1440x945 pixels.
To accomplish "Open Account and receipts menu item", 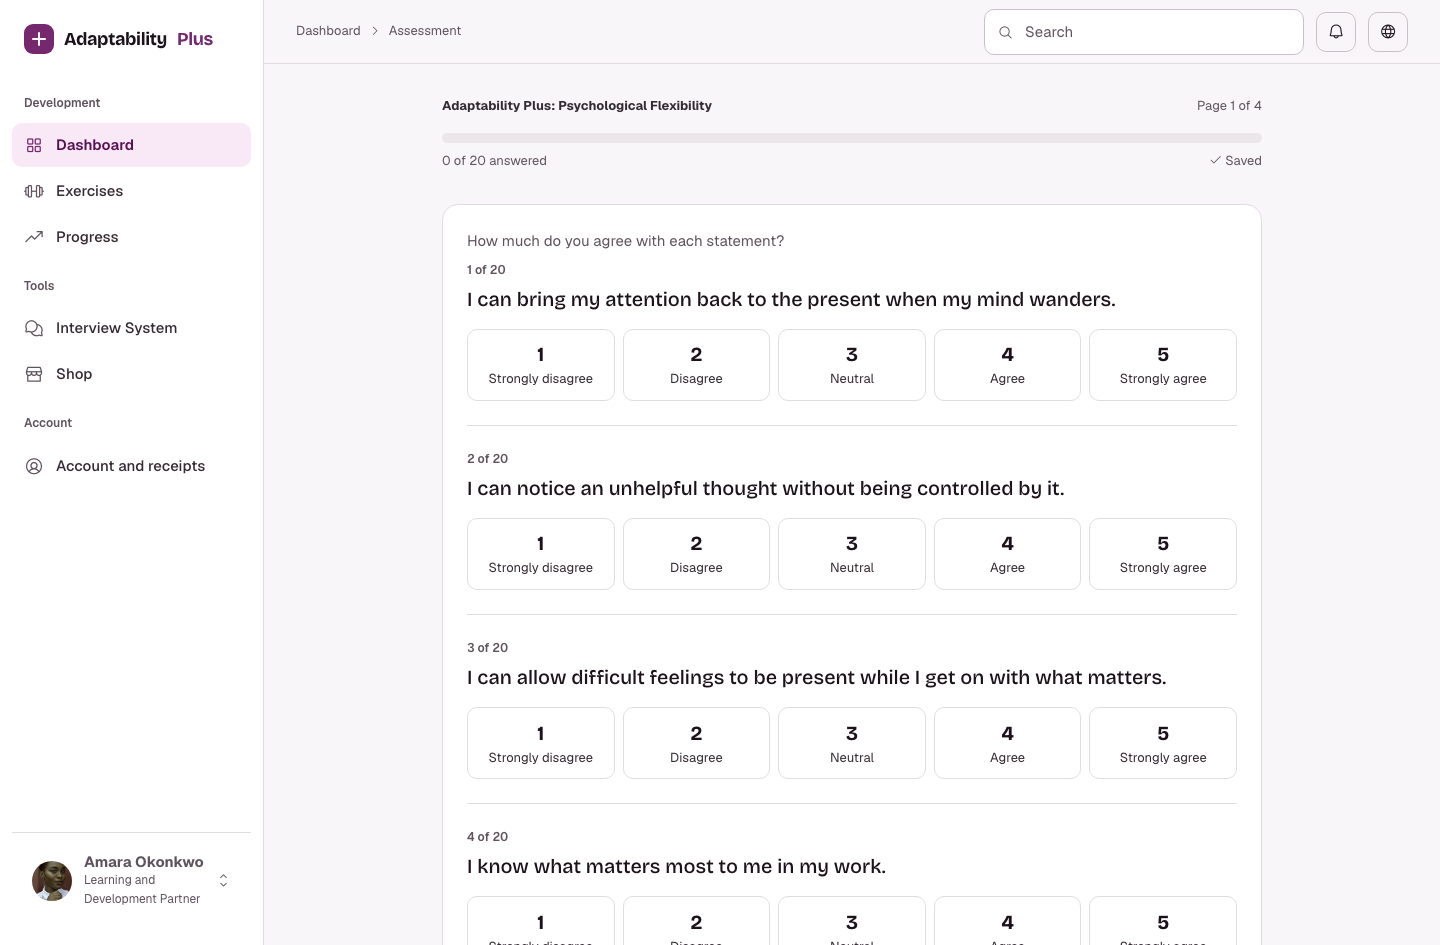I will (131, 466).
